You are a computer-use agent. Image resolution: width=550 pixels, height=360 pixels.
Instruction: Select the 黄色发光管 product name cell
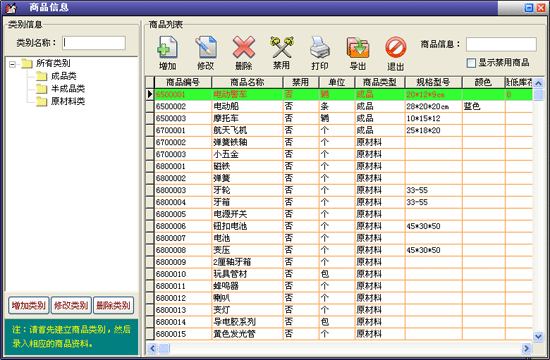pyautogui.click(x=247, y=334)
